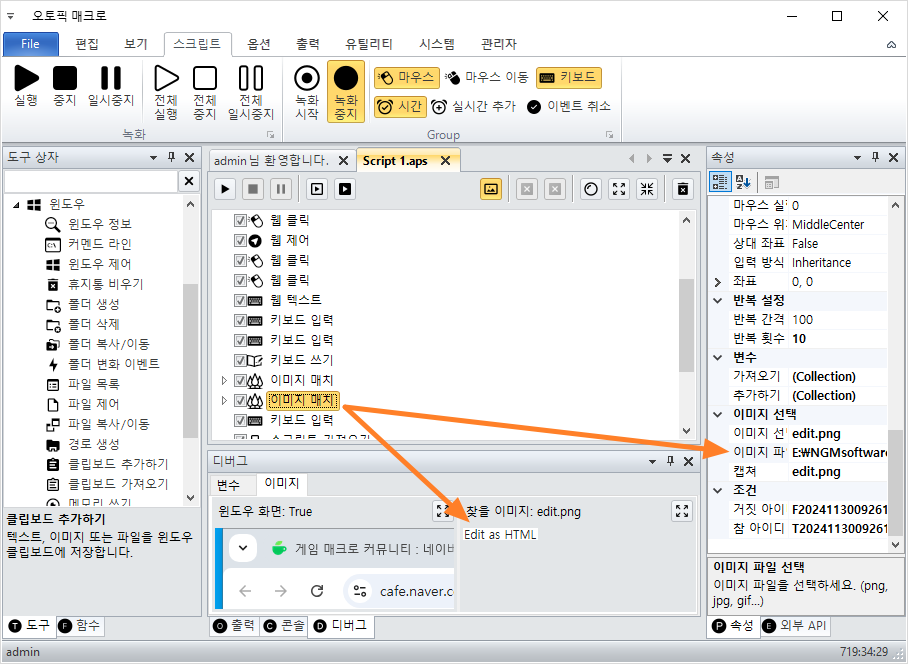The height and width of the screenshot is (664, 908).
Task: Click the 전체 실행 (Run all) icon
Action: click(166, 78)
